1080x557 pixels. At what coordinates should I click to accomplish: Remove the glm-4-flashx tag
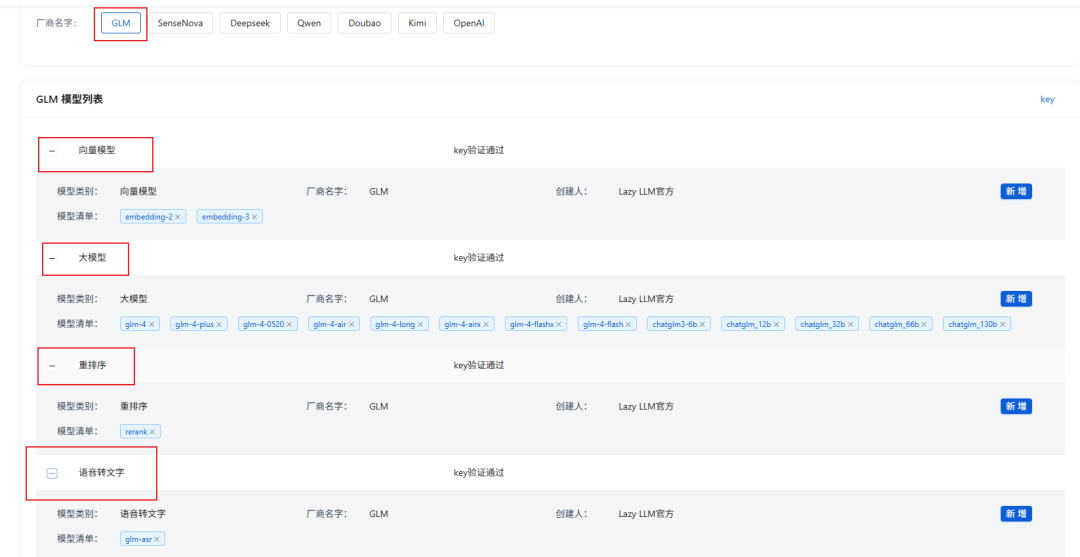(559, 324)
